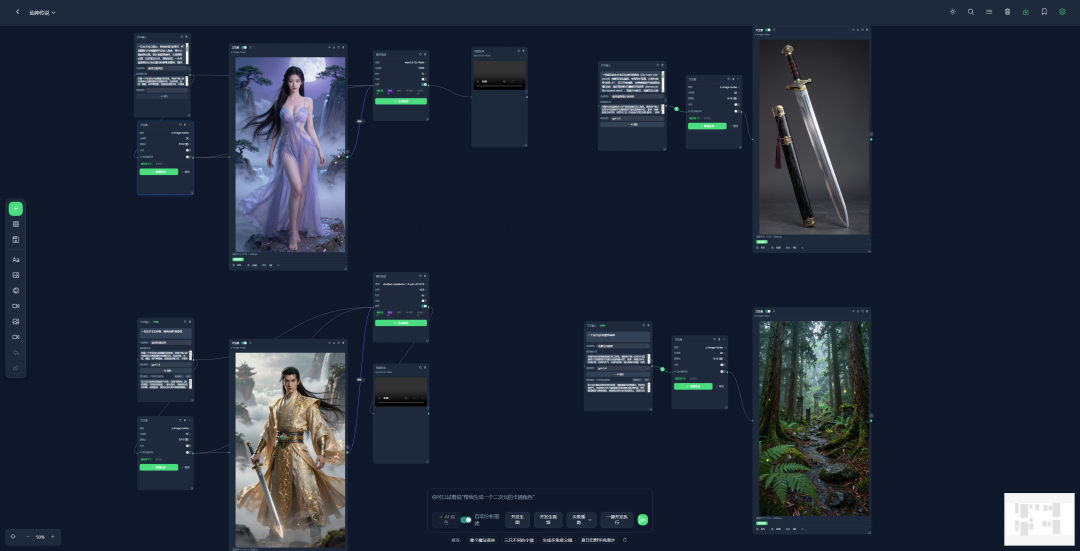Toggle the green switch on the sword image node header
Image resolution: width=1080 pixels, height=551 pixels.
coord(768,30)
